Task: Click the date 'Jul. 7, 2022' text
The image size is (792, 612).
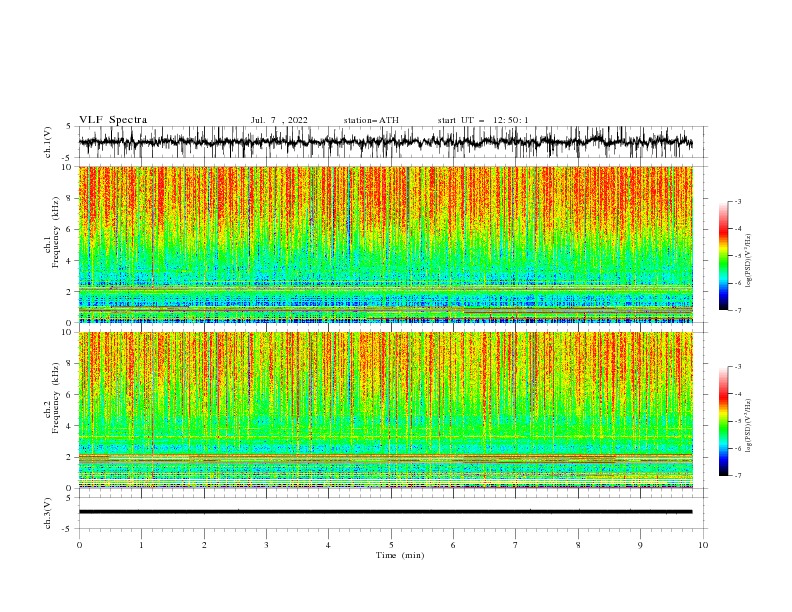Action: click(279, 120)
